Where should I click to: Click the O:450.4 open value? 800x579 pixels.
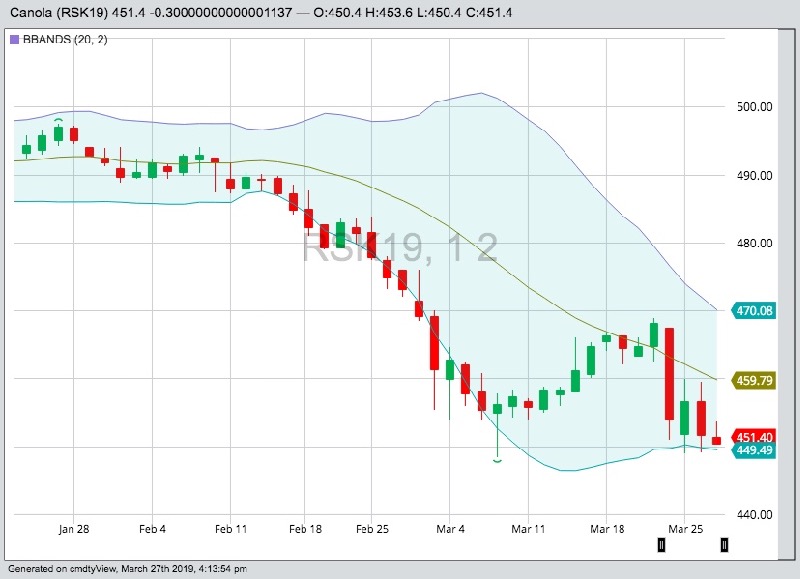coord(337,12)
